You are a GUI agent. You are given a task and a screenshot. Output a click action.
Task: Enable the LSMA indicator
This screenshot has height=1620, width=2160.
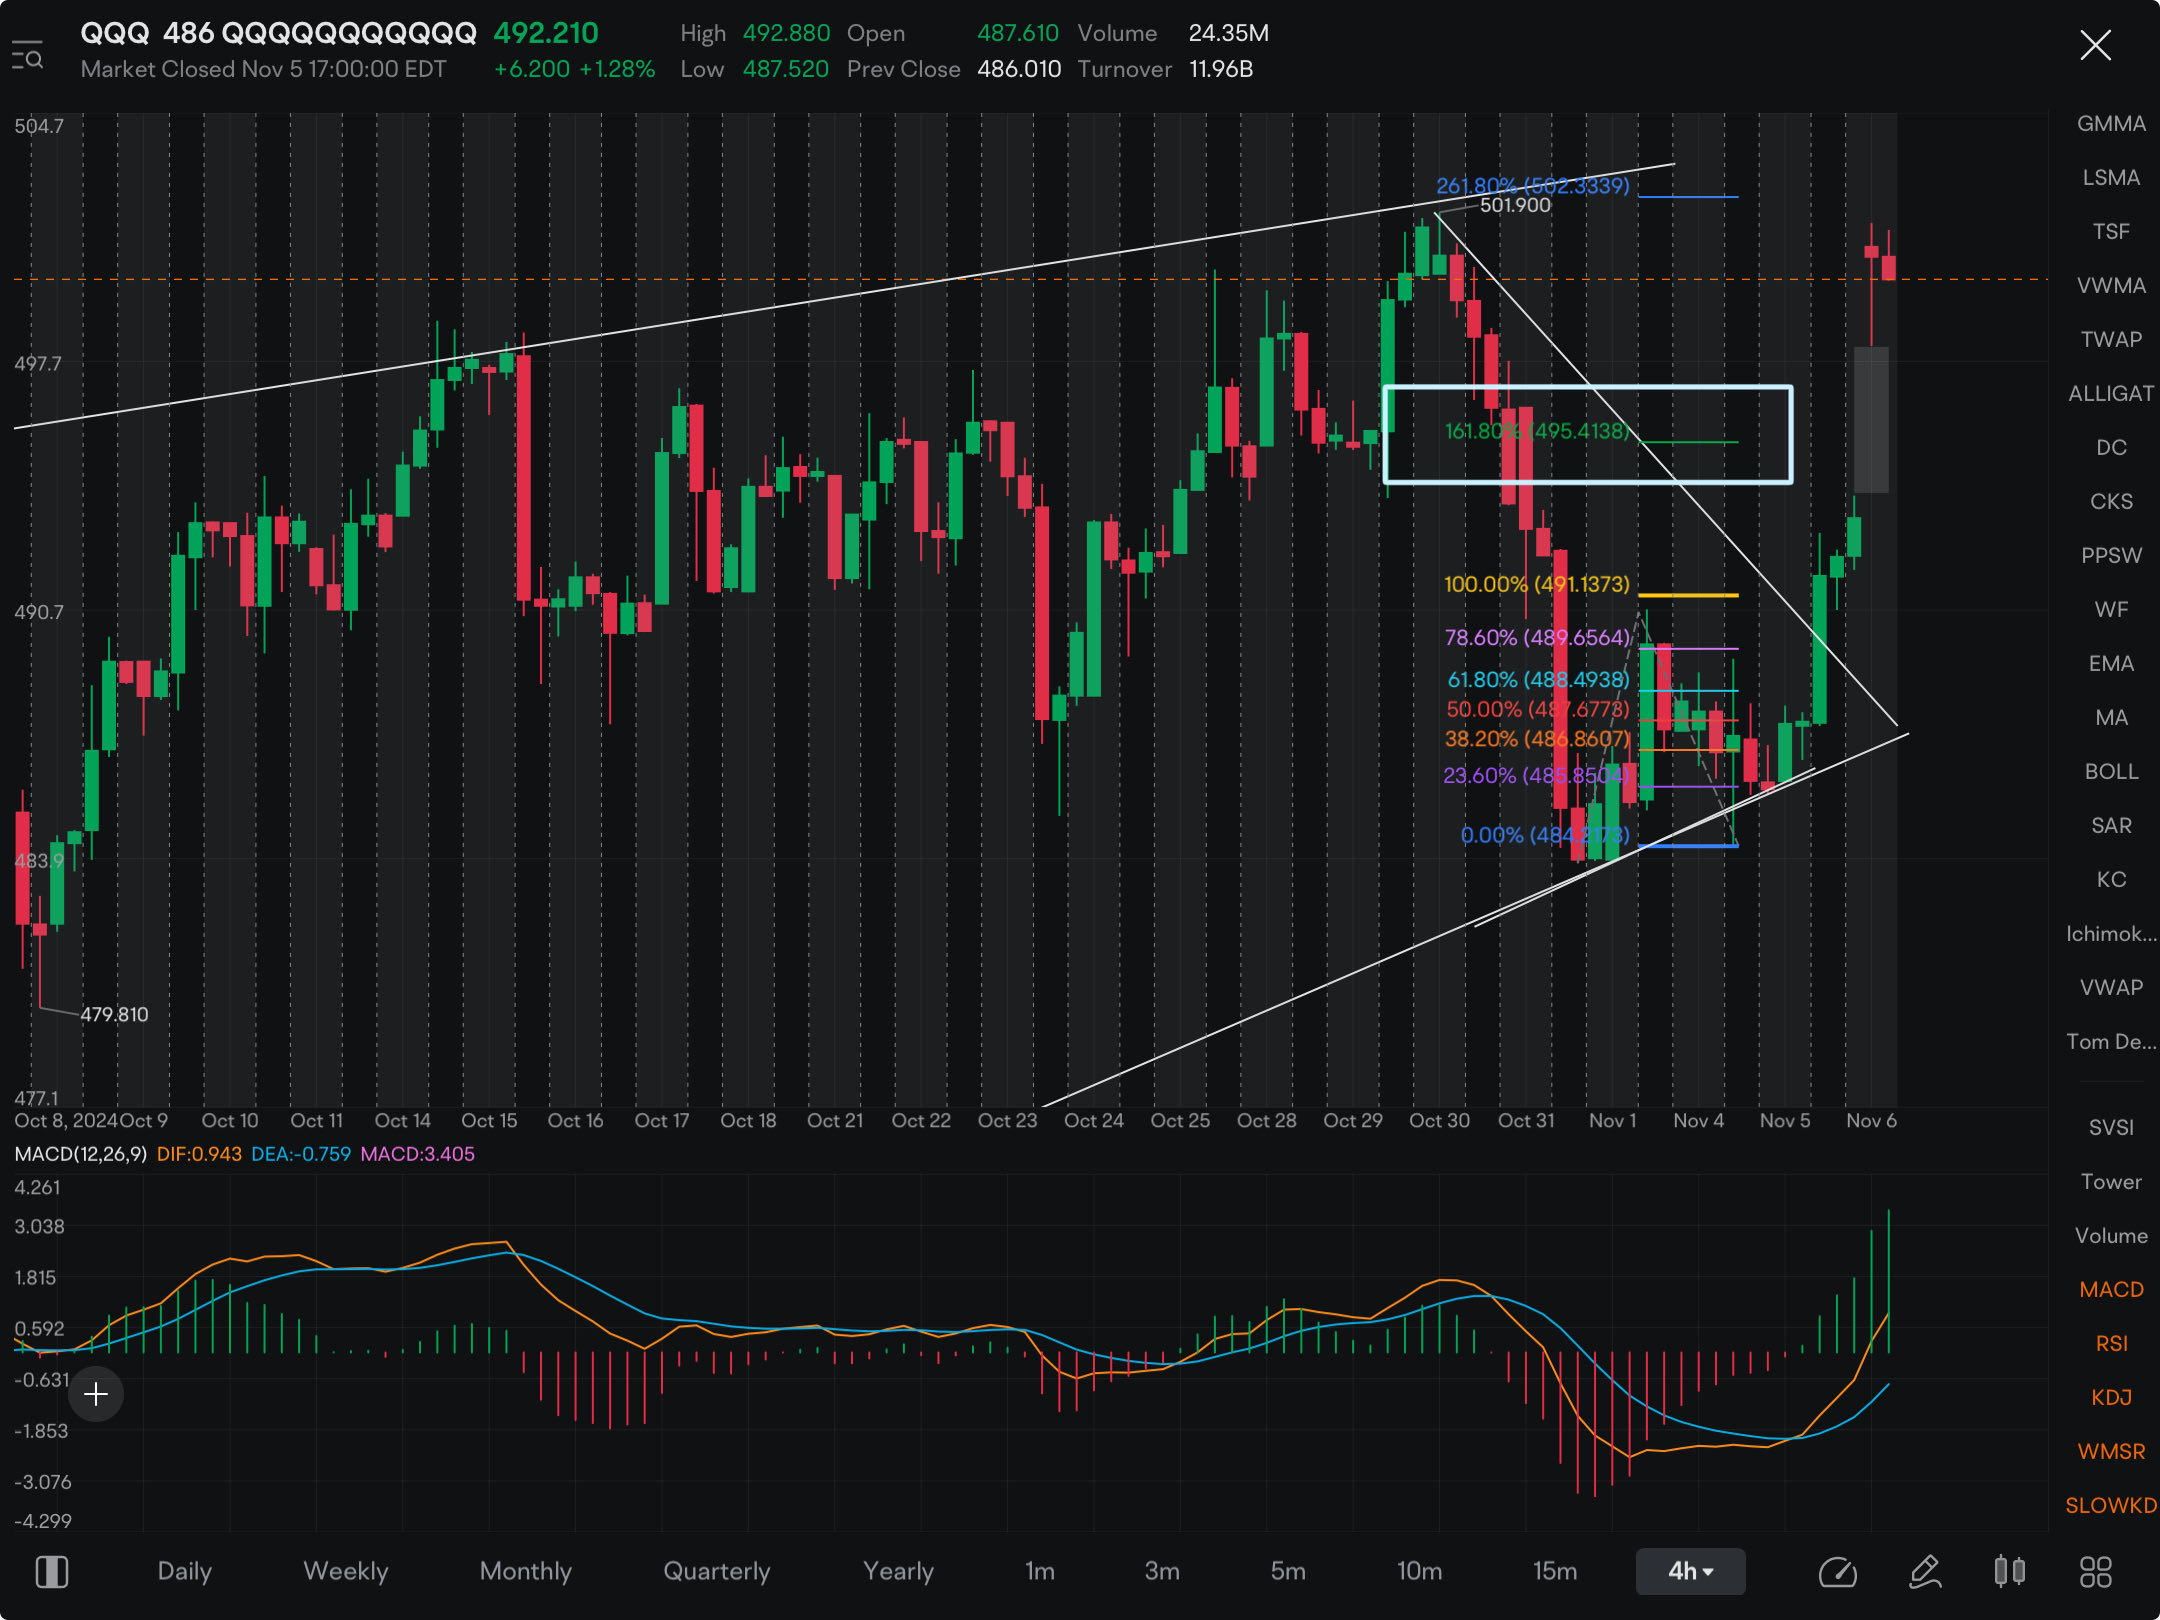pos(2111,178)
